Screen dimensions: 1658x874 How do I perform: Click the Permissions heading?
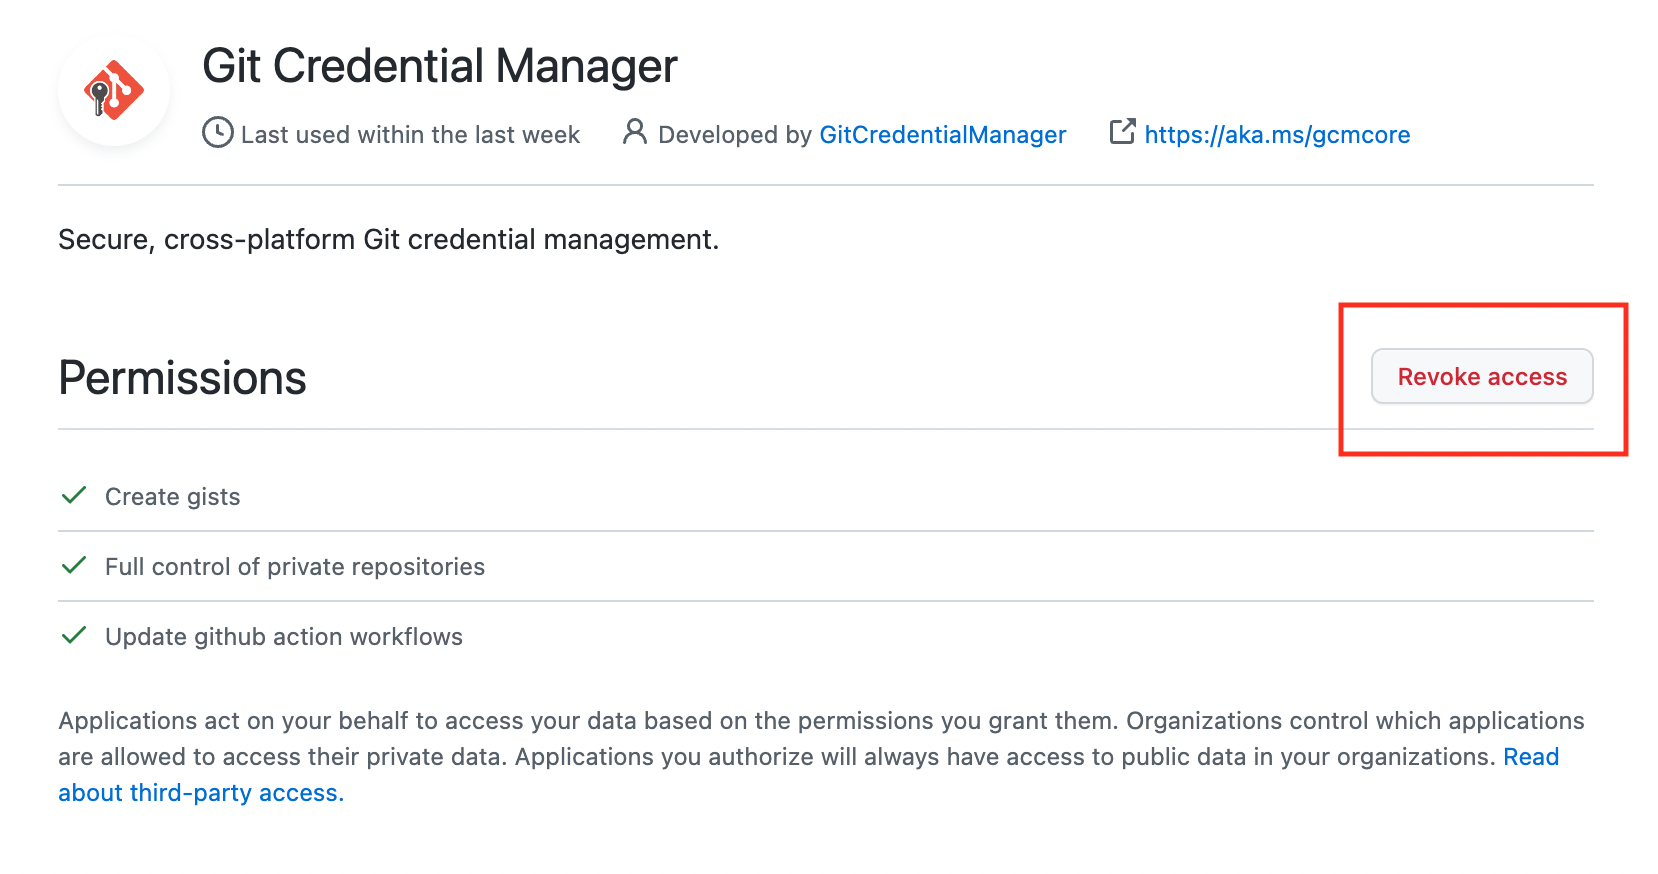(x=183, y=378)
